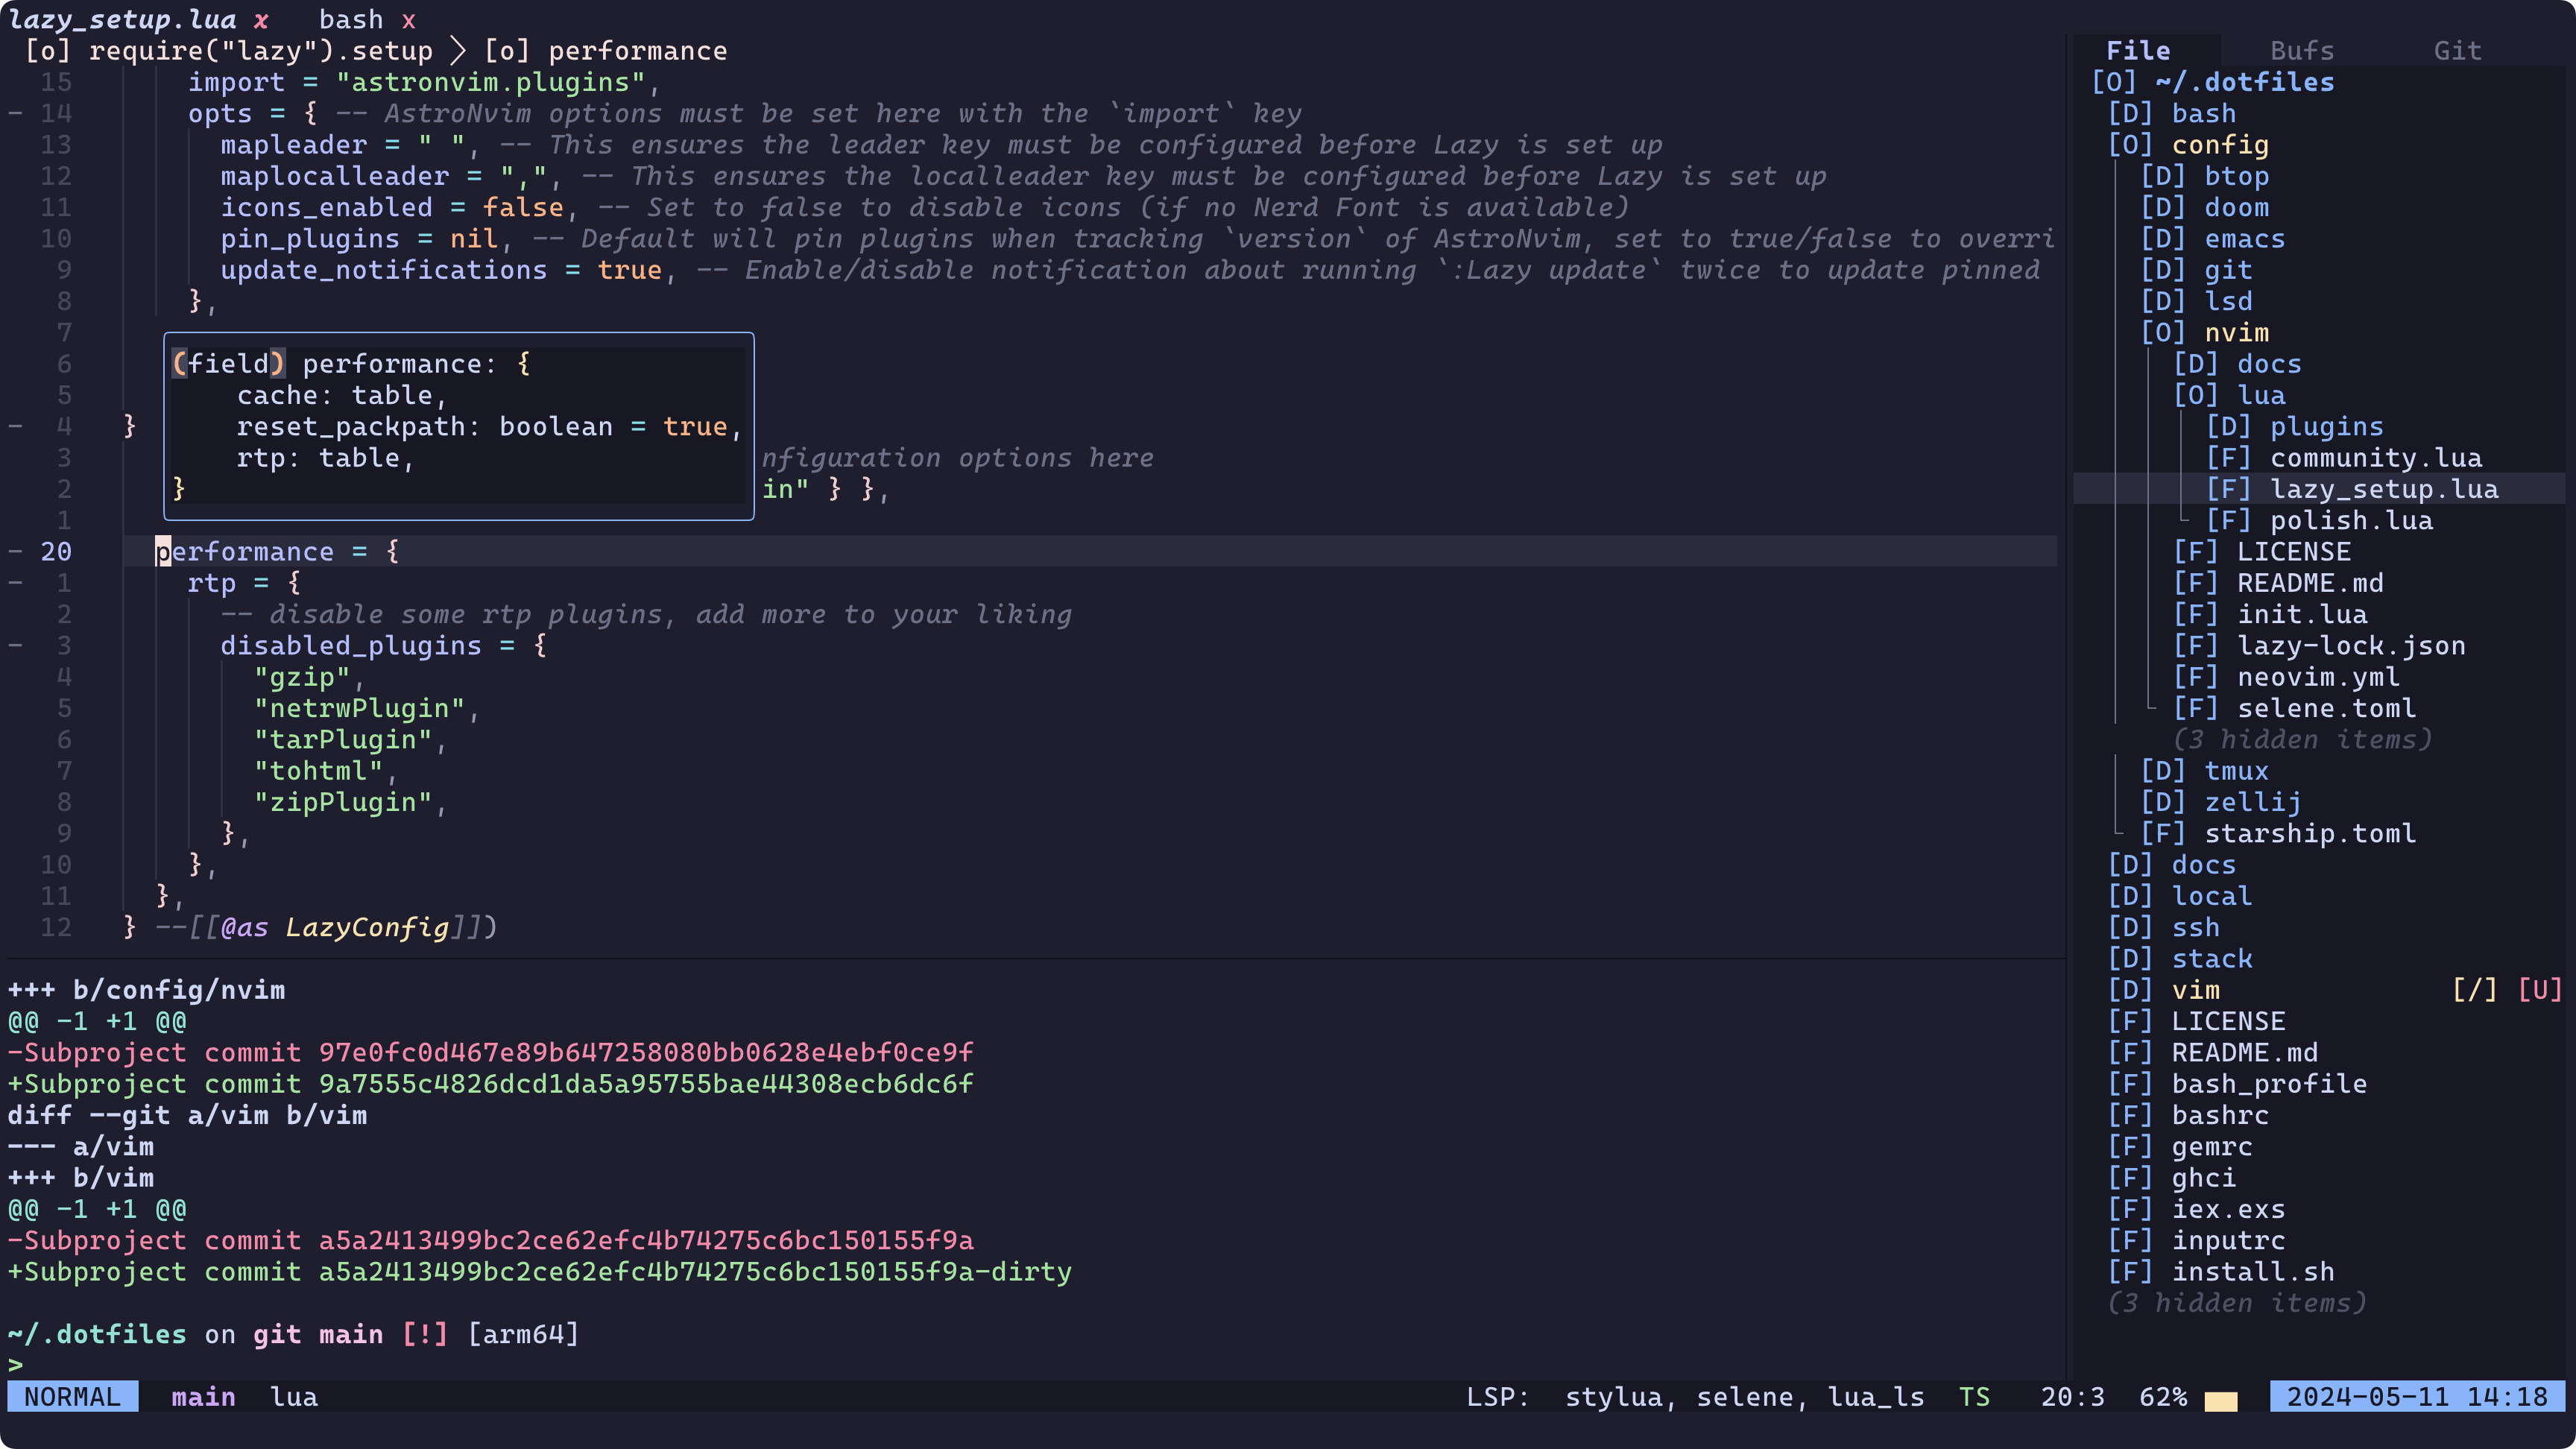Click the [F] icon beside starship.toml
The width and height of the screenshot is (2576, 1449).
tap(2163, 834)
